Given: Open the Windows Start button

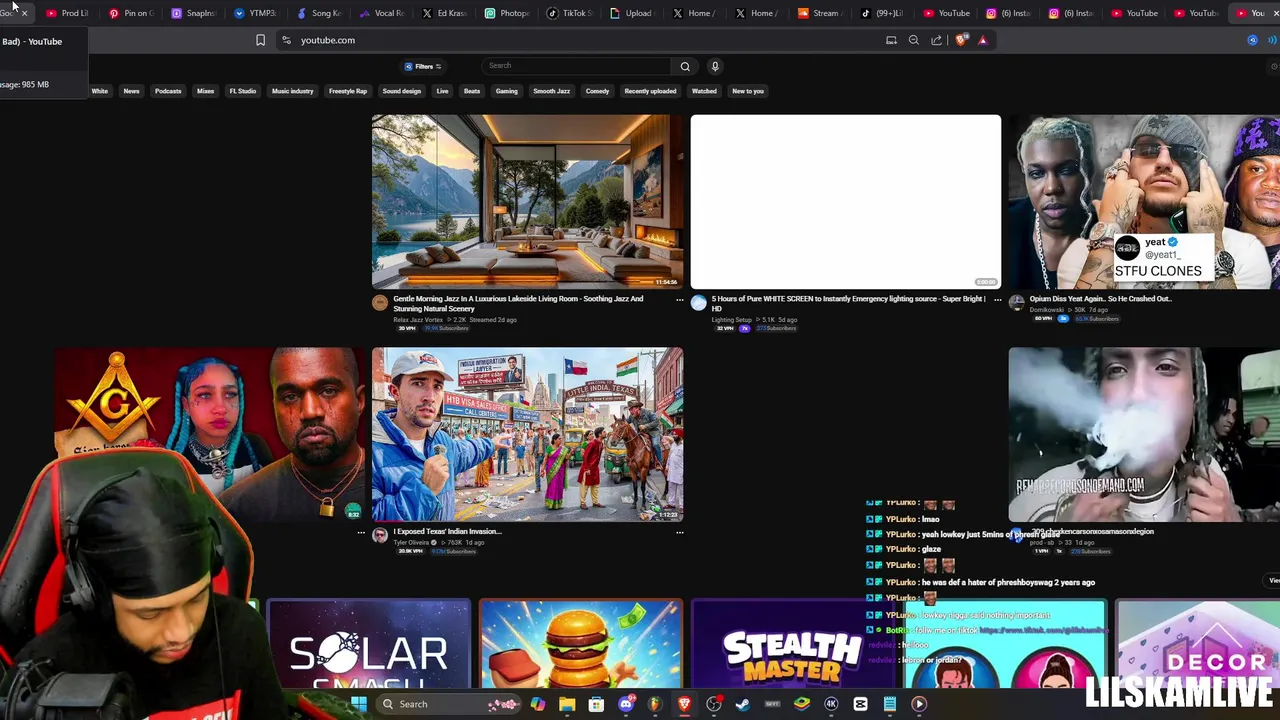Looking at the screenshot, I should coord(359,704).
